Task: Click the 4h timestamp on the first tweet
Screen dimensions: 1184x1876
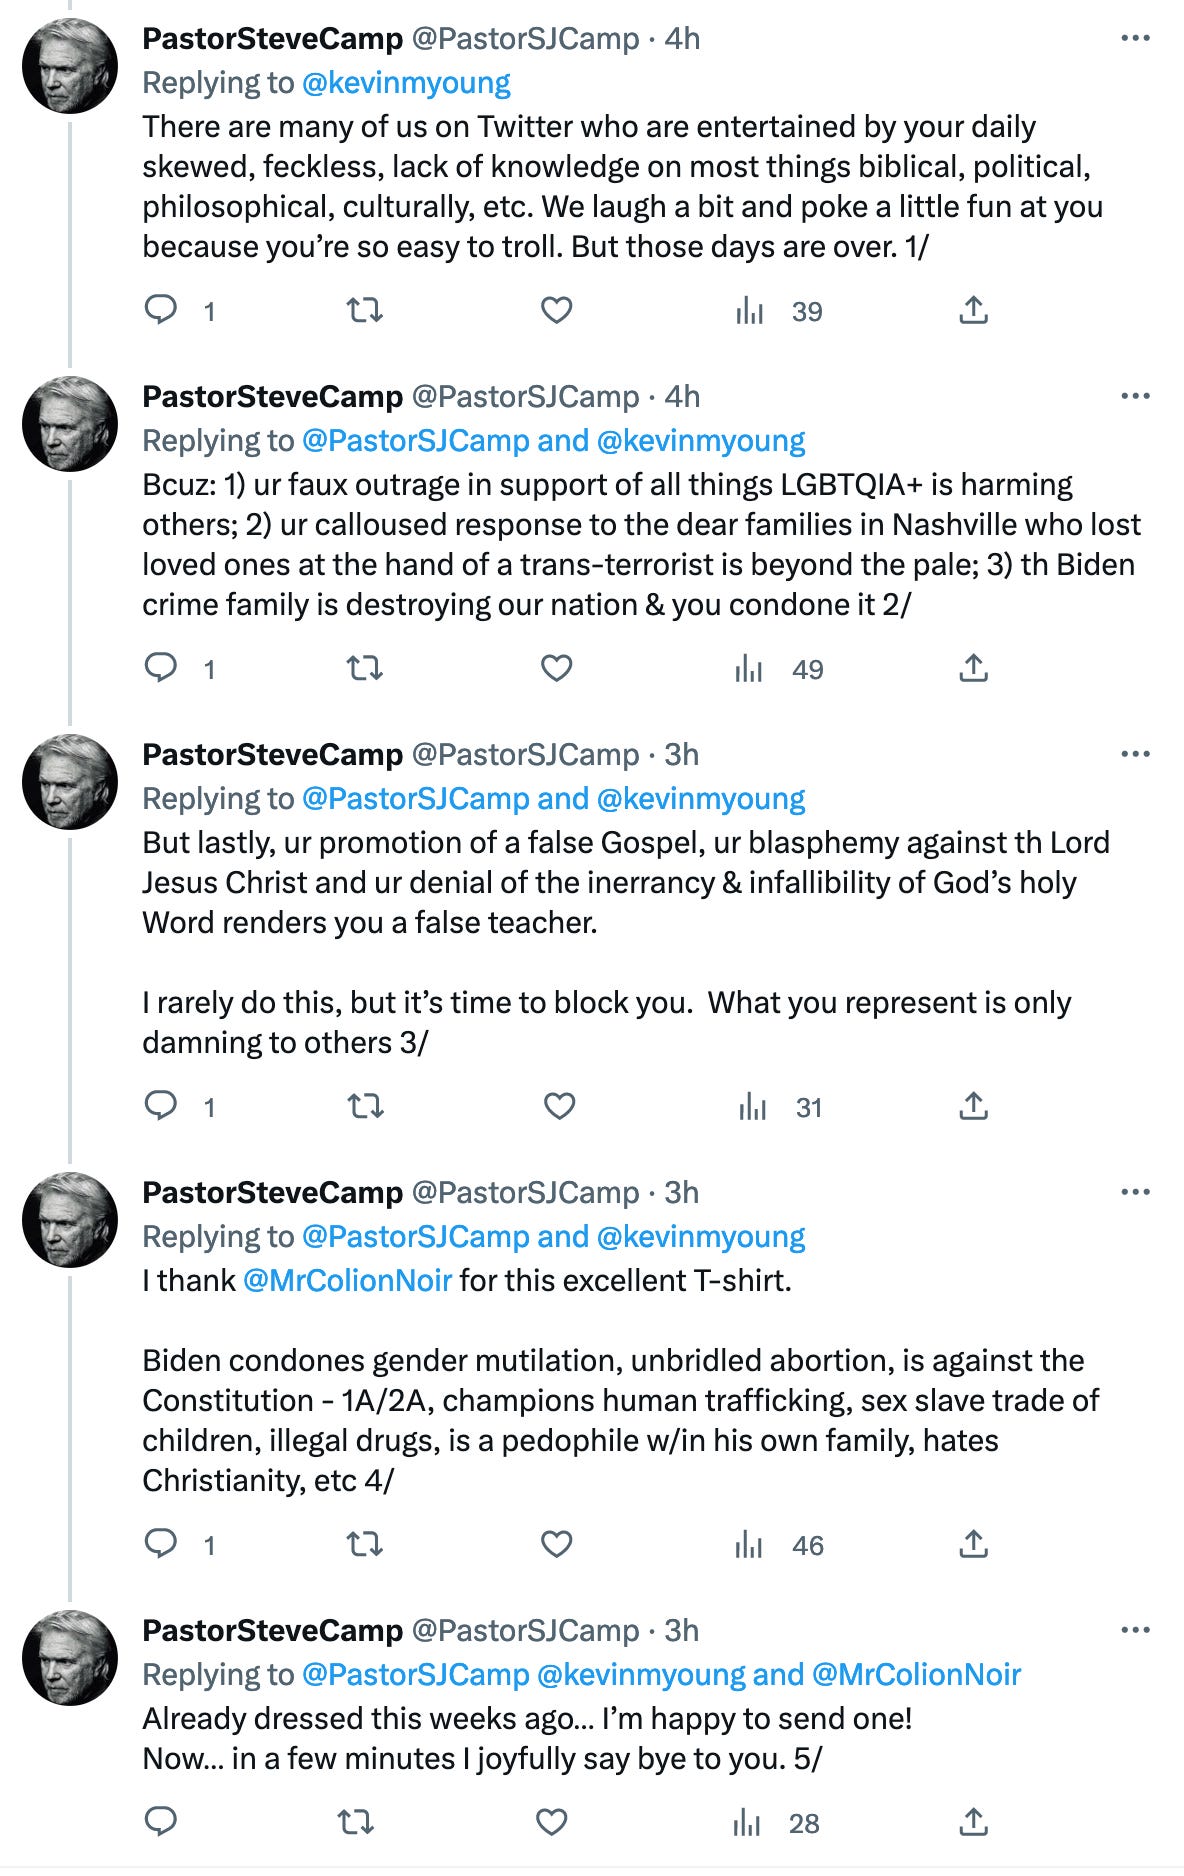Action: [680, 39]
